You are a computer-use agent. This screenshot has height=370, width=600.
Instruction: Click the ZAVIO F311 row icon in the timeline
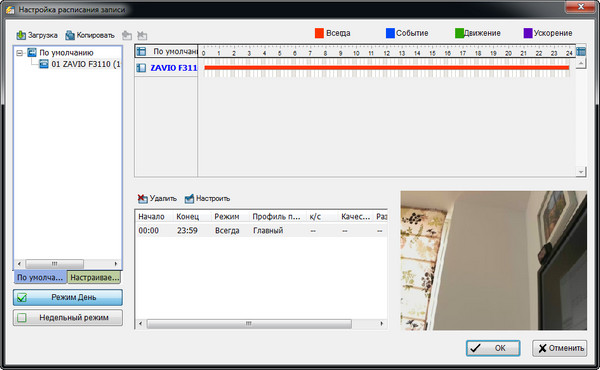point(141,68)
